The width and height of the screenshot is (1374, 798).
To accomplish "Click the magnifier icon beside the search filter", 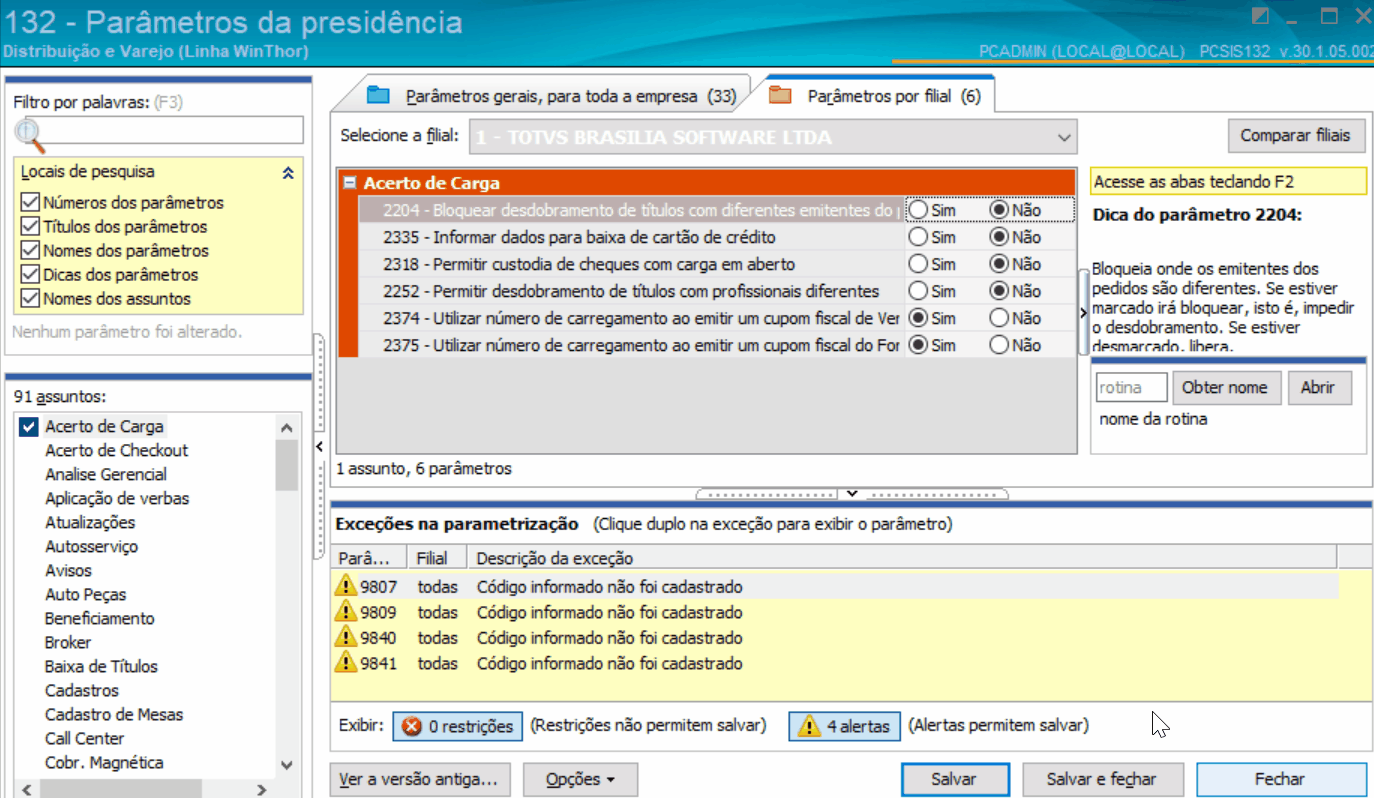I will (30, 133).
